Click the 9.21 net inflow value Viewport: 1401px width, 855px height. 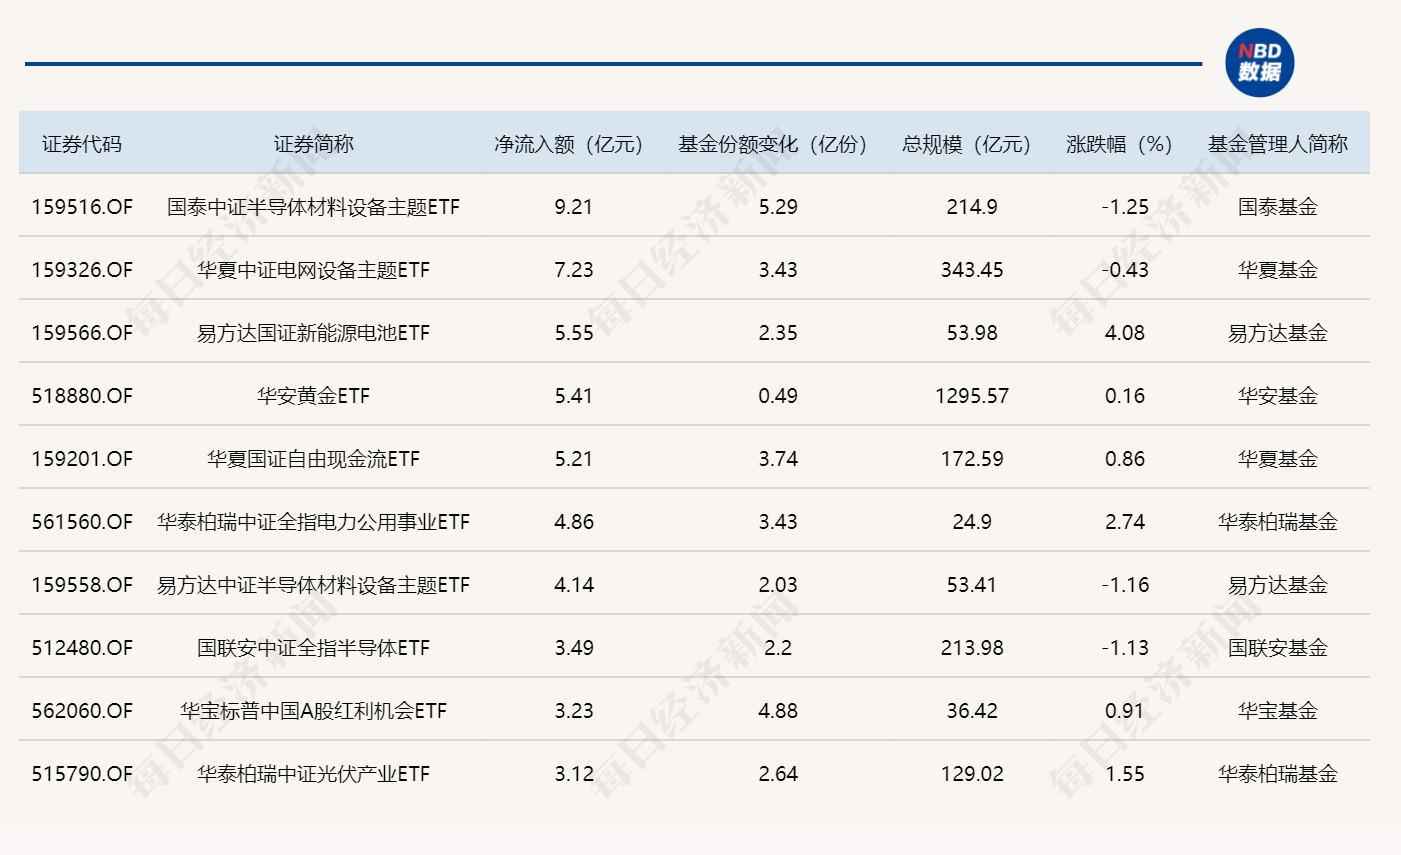coord(573,207)
